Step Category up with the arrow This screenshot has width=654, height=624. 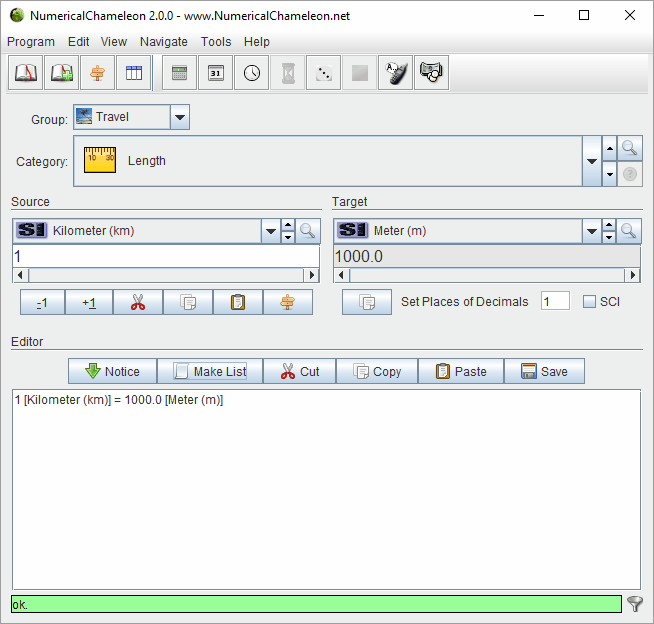[609, 148]
